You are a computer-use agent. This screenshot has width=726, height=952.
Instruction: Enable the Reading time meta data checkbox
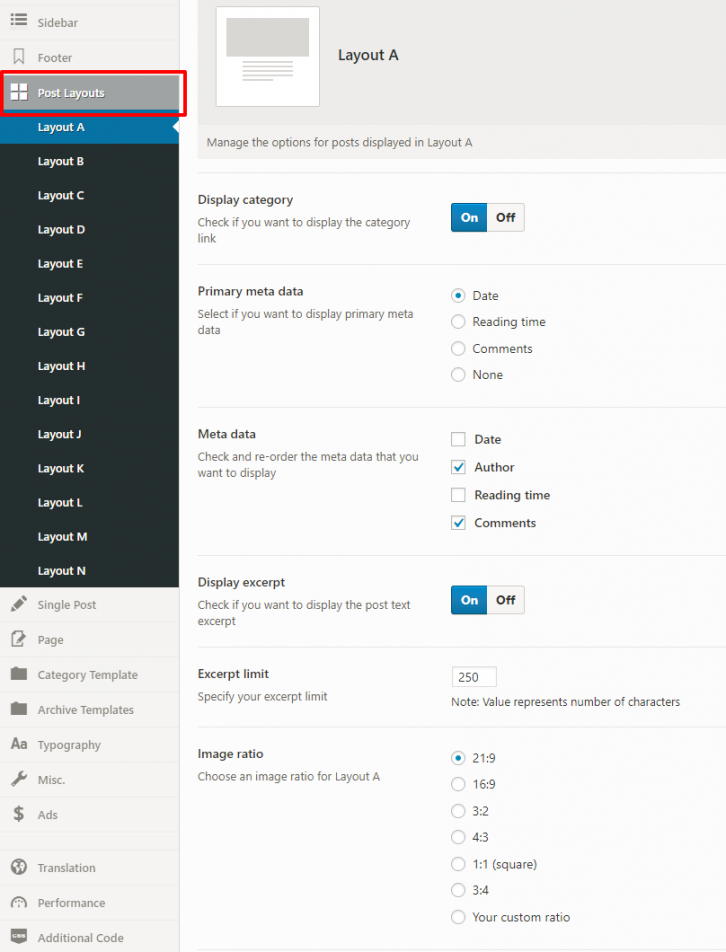pyautogui.click(x=458, y=495)
